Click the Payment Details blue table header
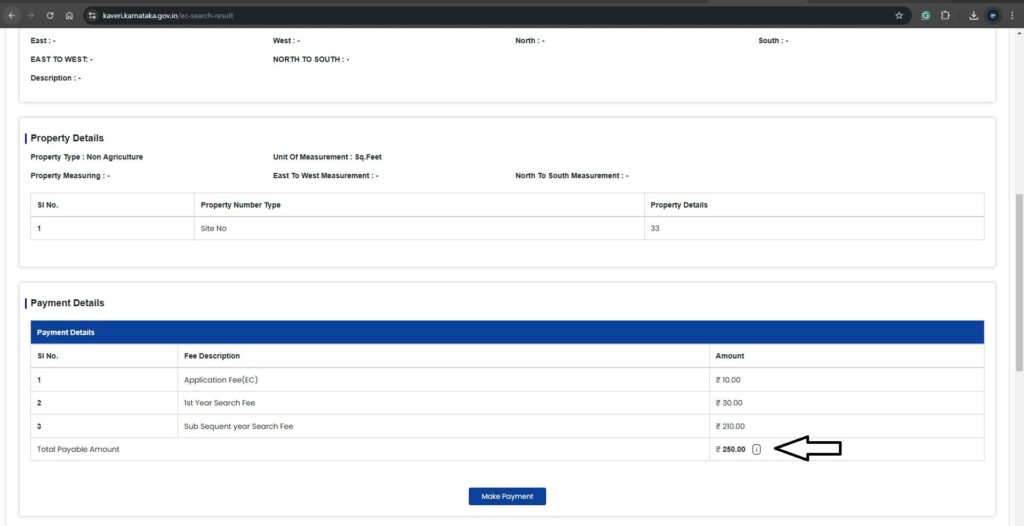This screenshot has width=1024, height=526. pyautogui.click(x=507, y=332)
